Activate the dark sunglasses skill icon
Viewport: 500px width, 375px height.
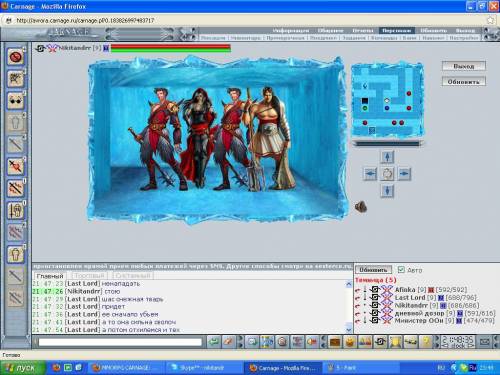coord(15,101)
